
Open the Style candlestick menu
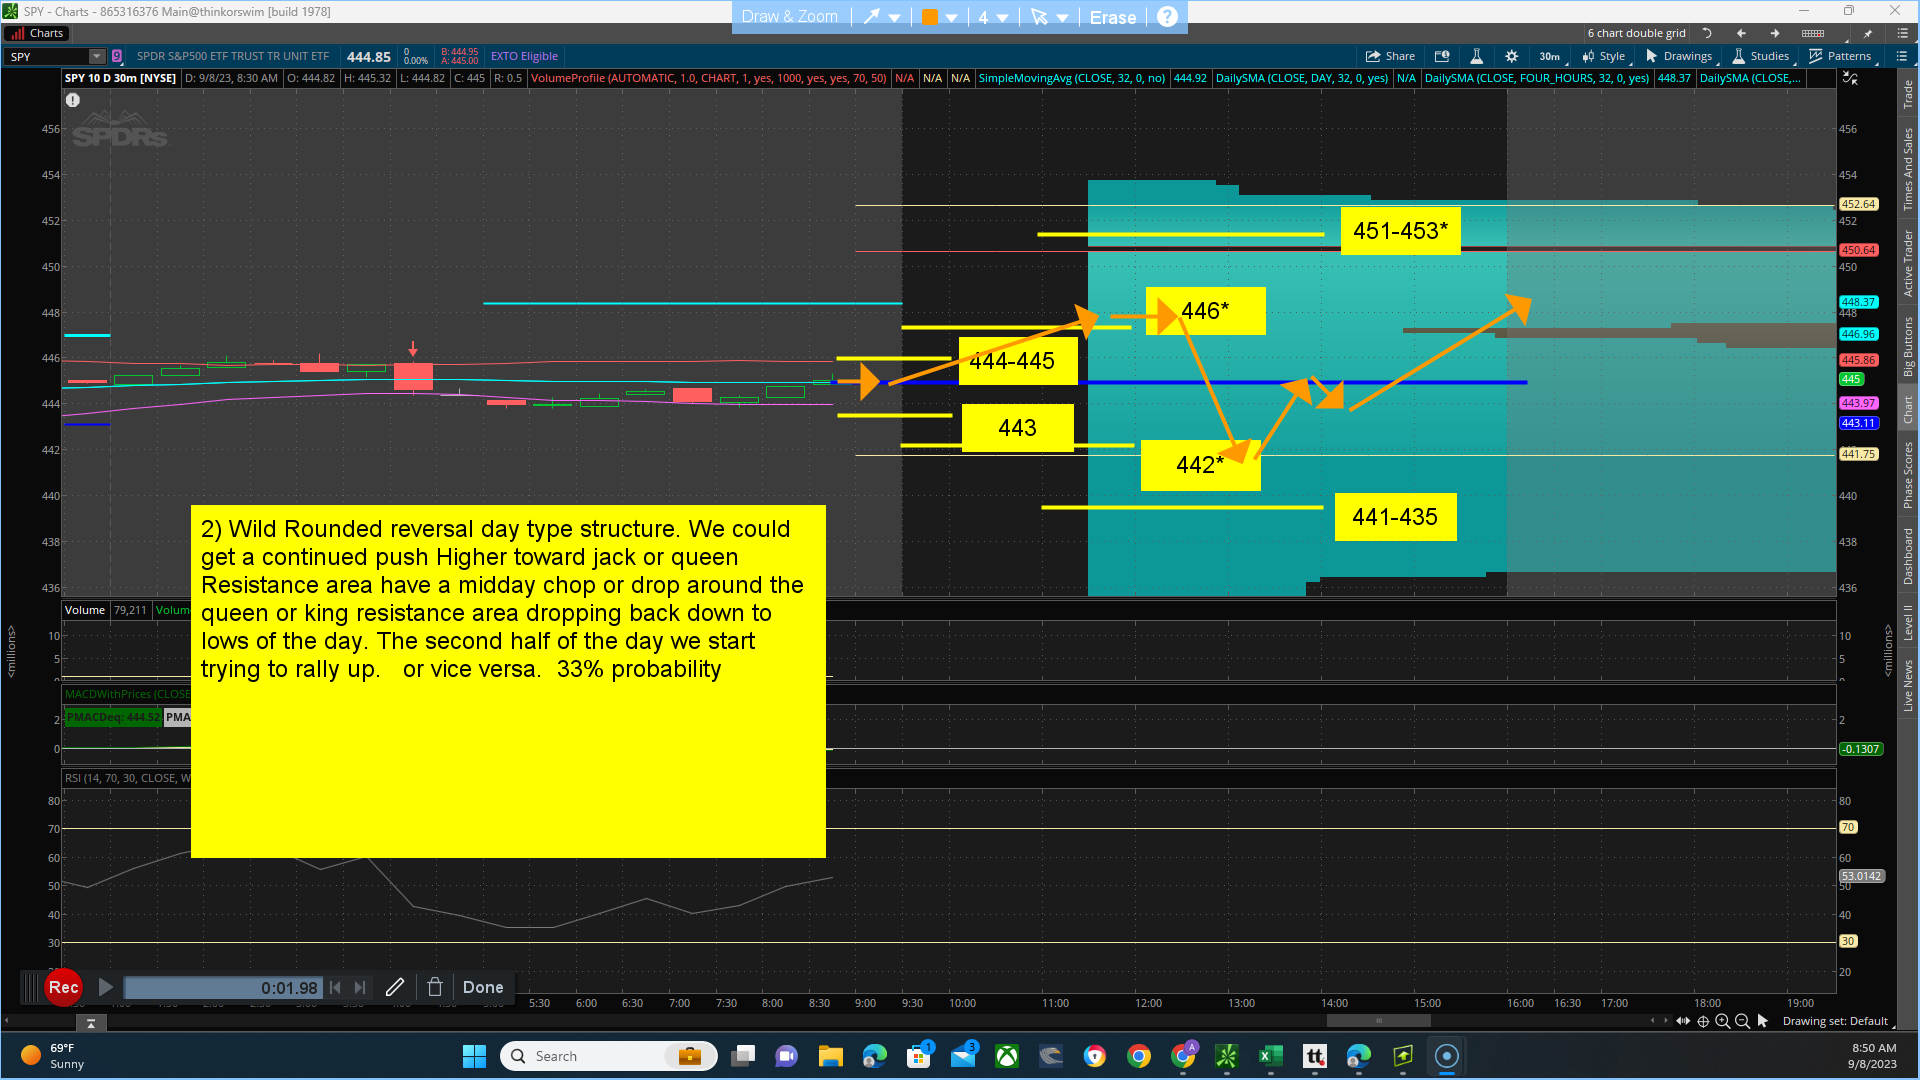click(1604, 57)
